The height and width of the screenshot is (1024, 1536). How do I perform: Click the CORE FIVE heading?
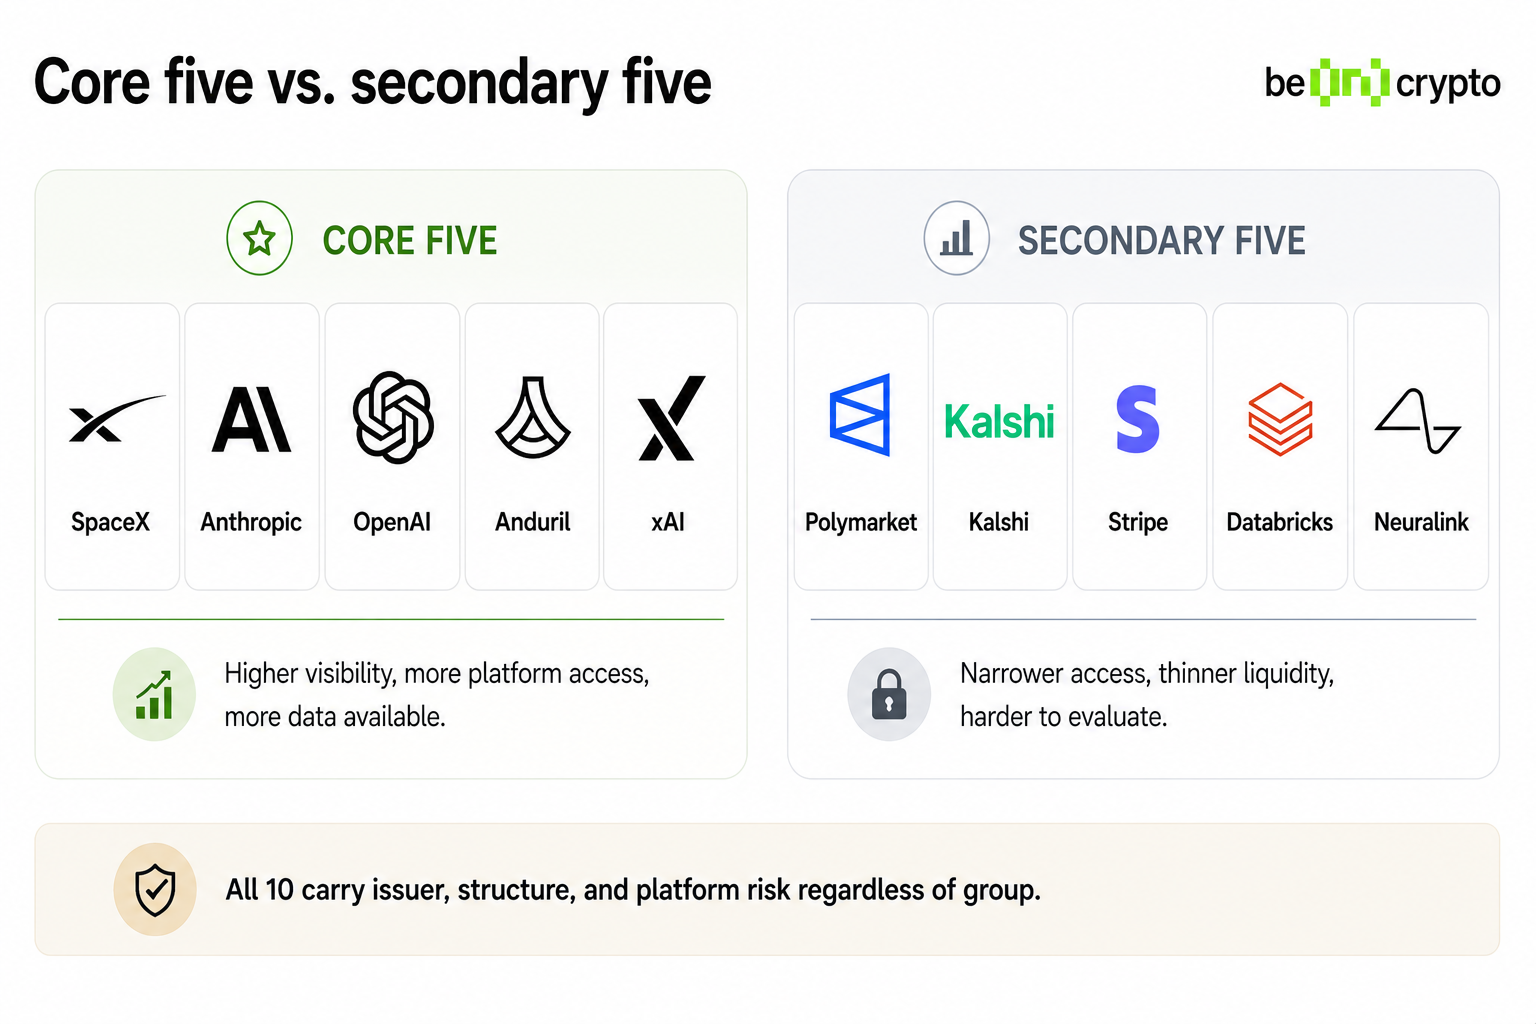[x=410, y=241]
